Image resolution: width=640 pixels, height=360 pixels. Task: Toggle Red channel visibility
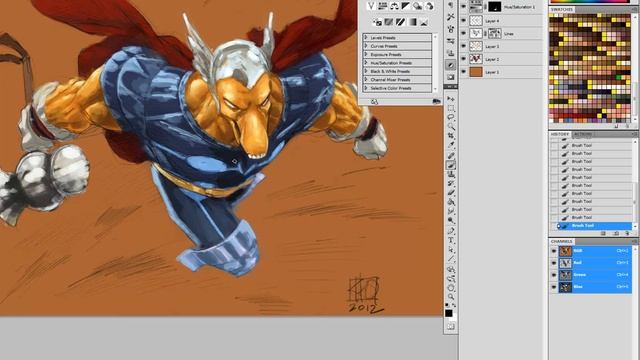554,263
